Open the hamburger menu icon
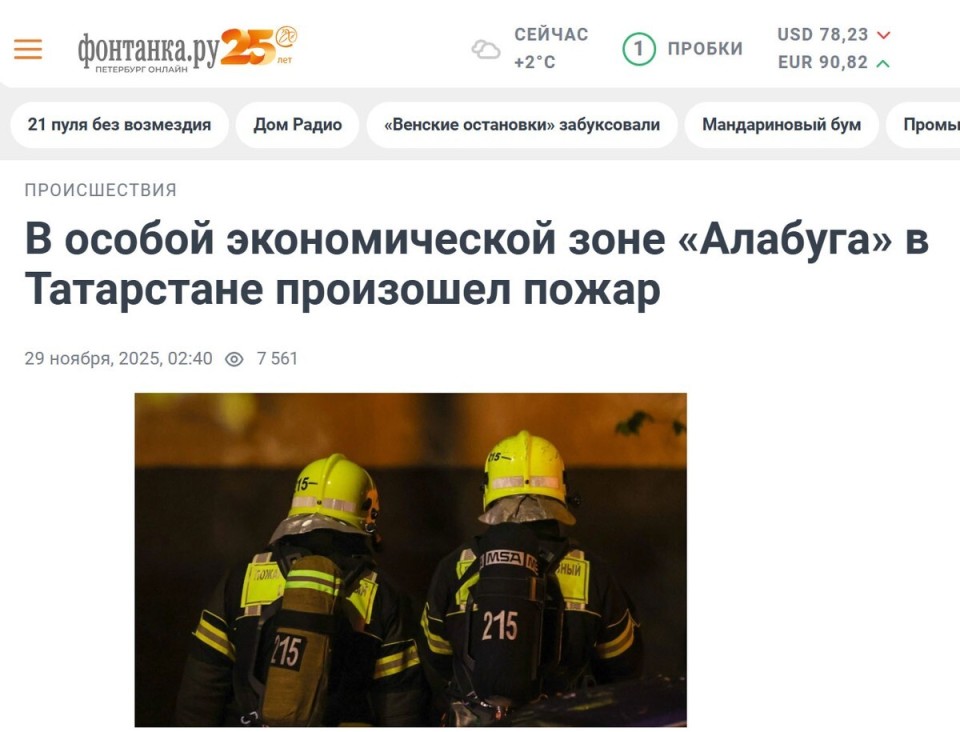The width and height of the screenshot is (960, 732). pyautogui.click(x=28, y=49)
